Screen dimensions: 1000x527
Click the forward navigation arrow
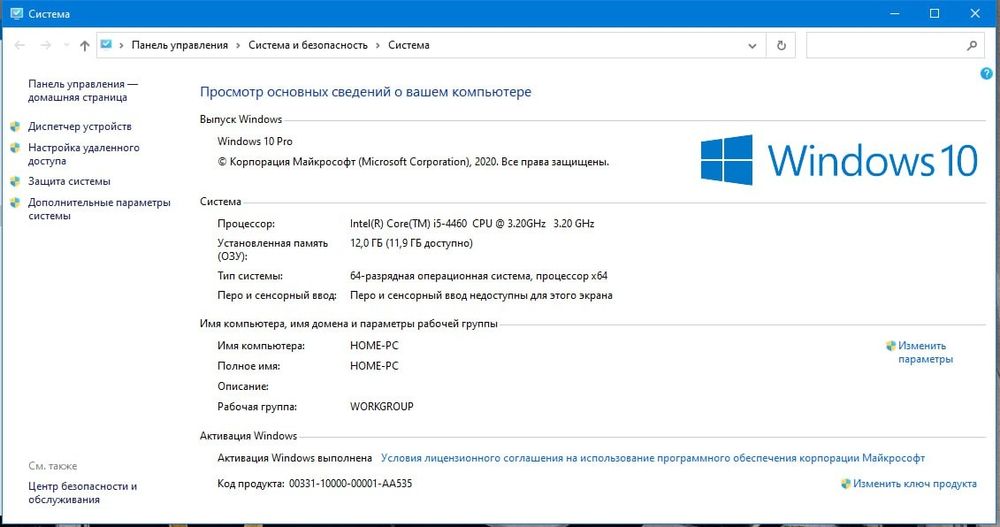pos(45,45)
